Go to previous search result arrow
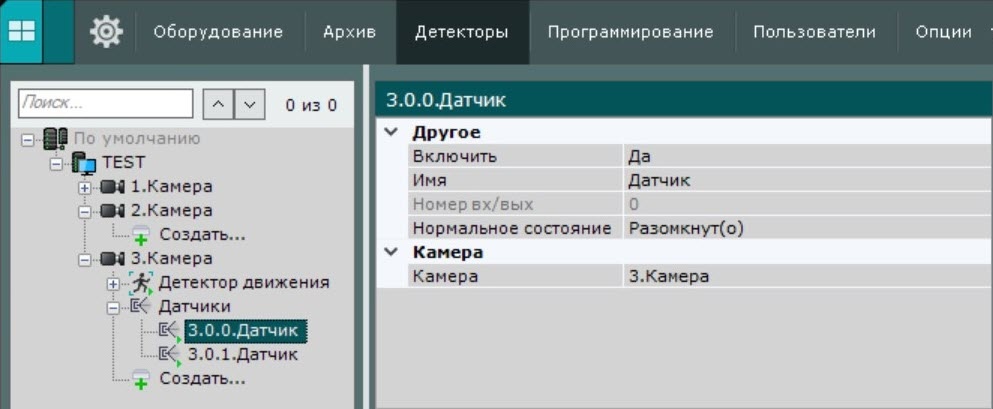The width and height of the screenshot is (993, 409). (x=217, y=104)
